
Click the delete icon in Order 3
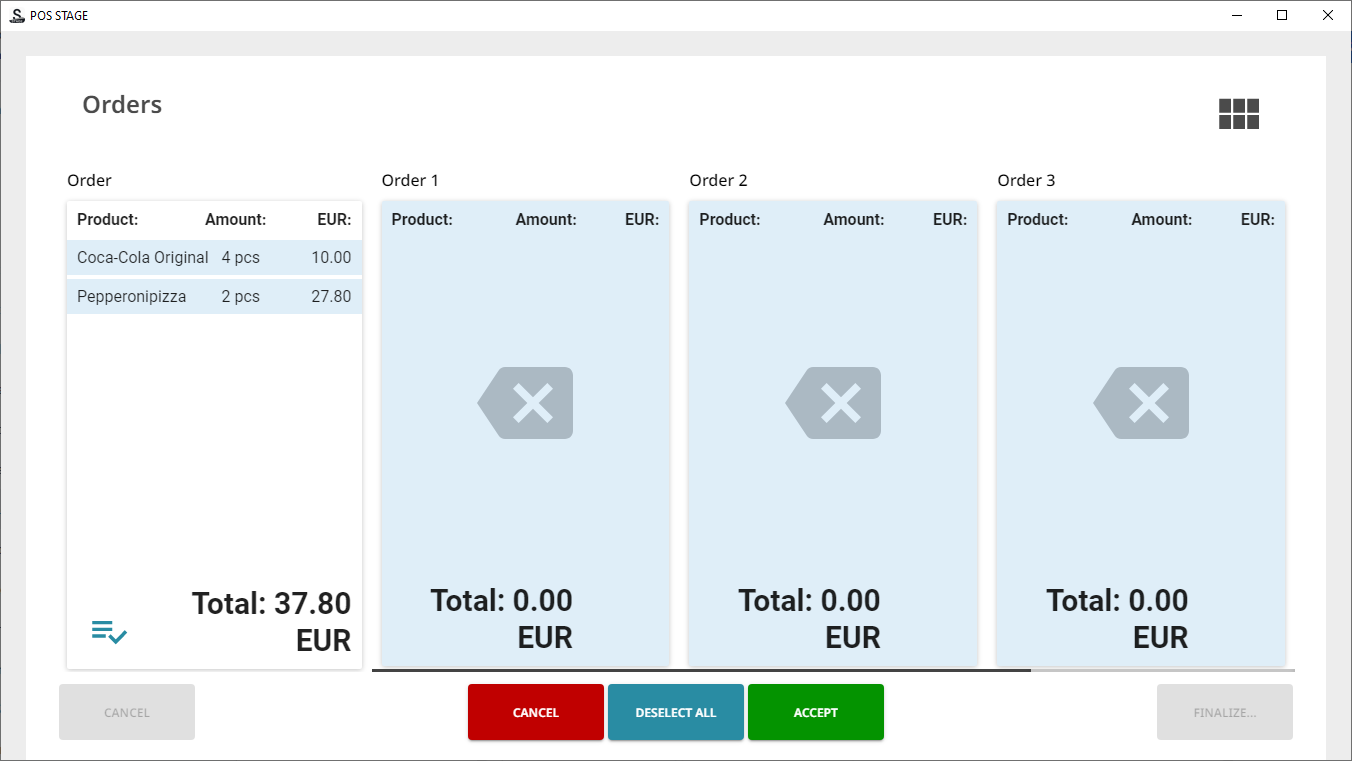coord(1142,403)
